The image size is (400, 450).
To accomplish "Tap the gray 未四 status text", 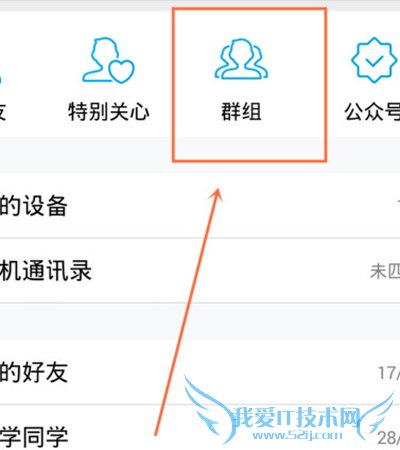I will (385, 271).
